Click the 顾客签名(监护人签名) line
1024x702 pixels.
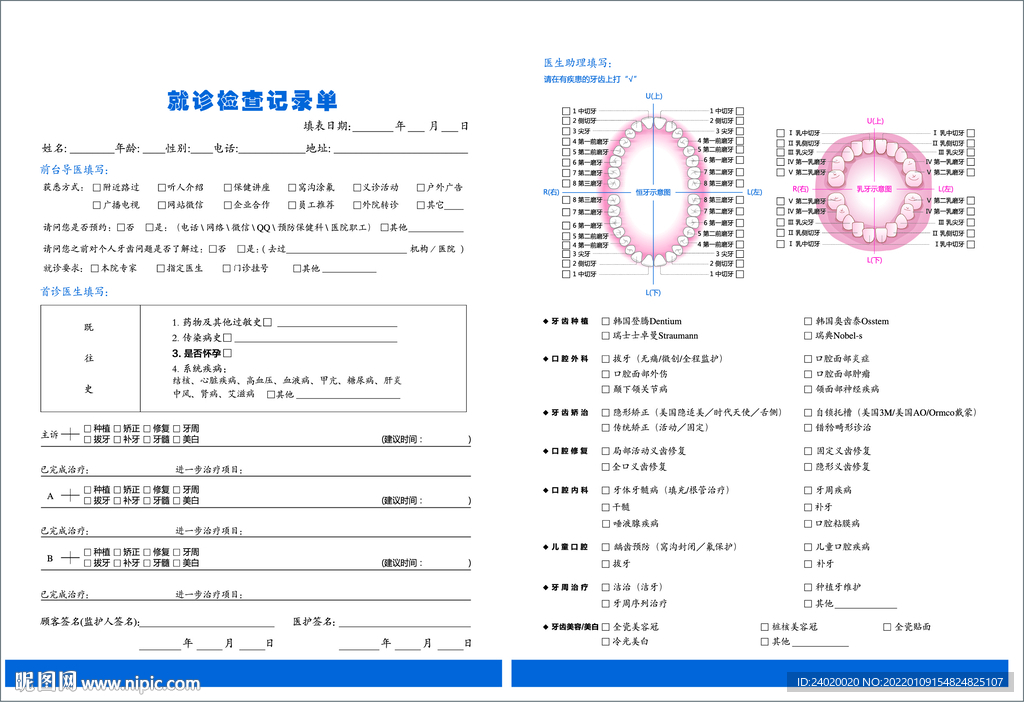click(x=207, y=623)
